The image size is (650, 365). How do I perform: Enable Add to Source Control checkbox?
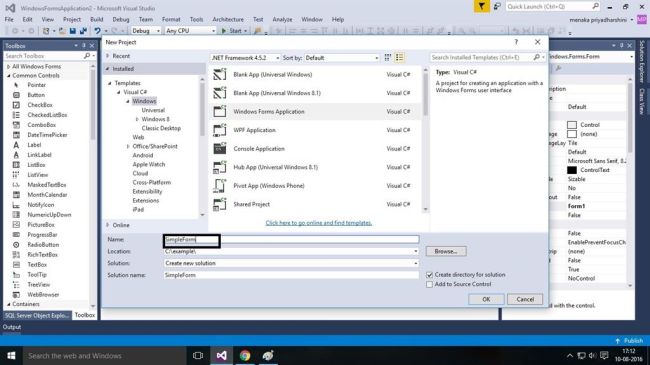point(429,285)
